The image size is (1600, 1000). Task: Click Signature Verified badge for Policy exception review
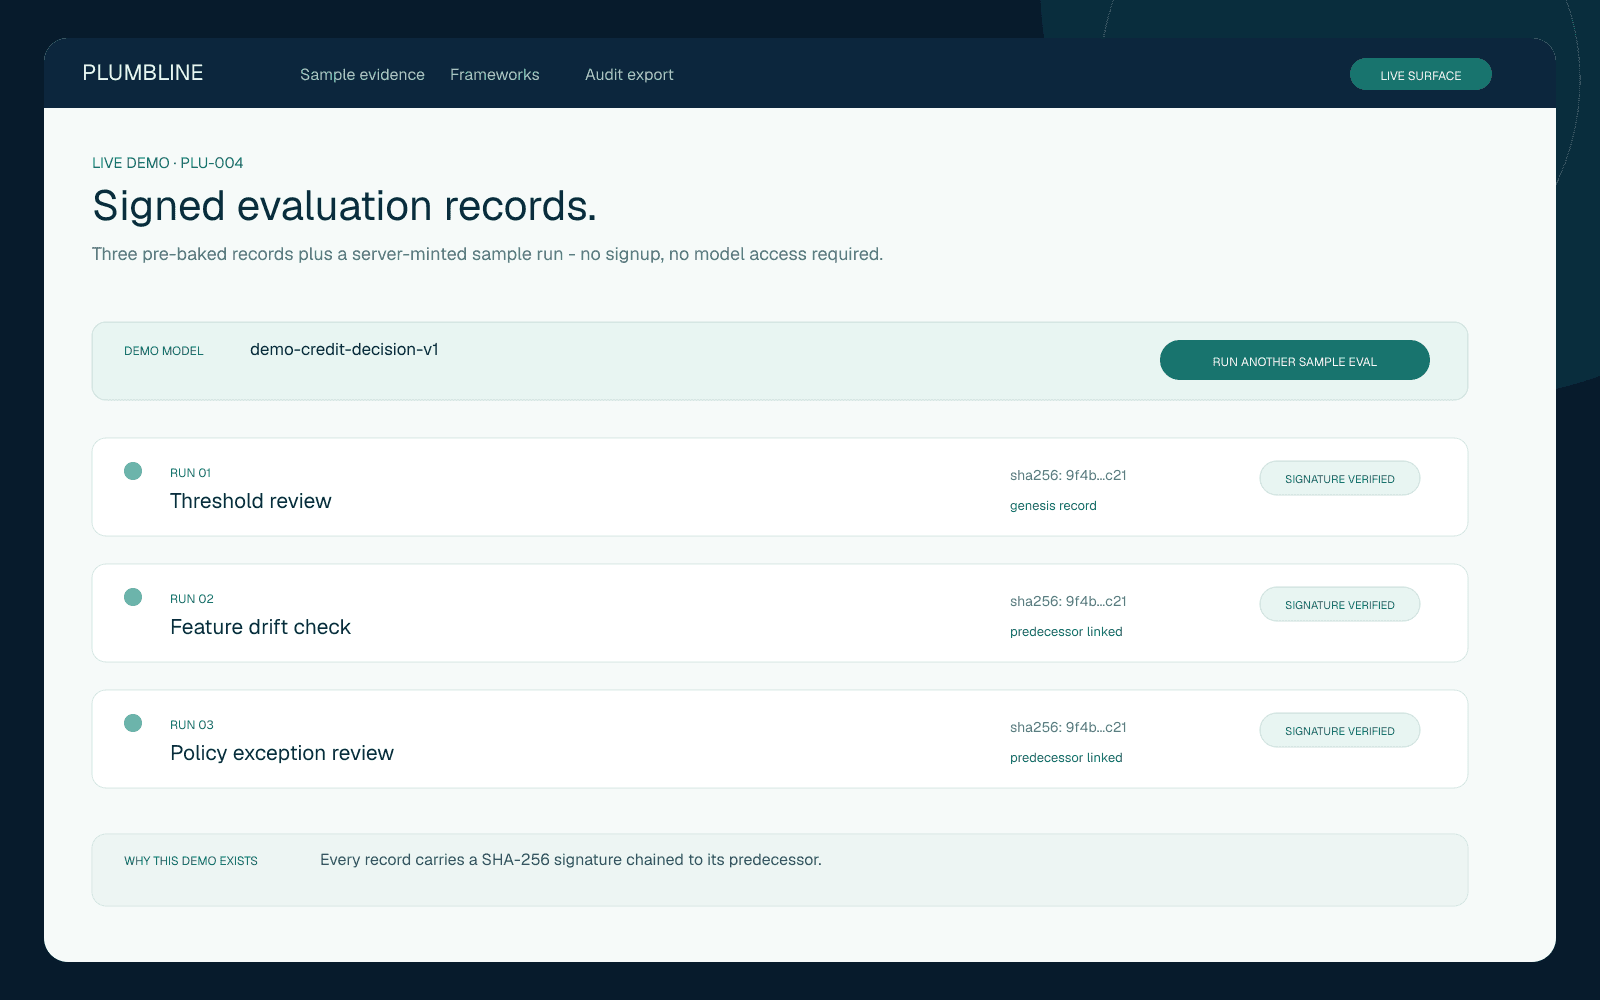point(1340,730)
